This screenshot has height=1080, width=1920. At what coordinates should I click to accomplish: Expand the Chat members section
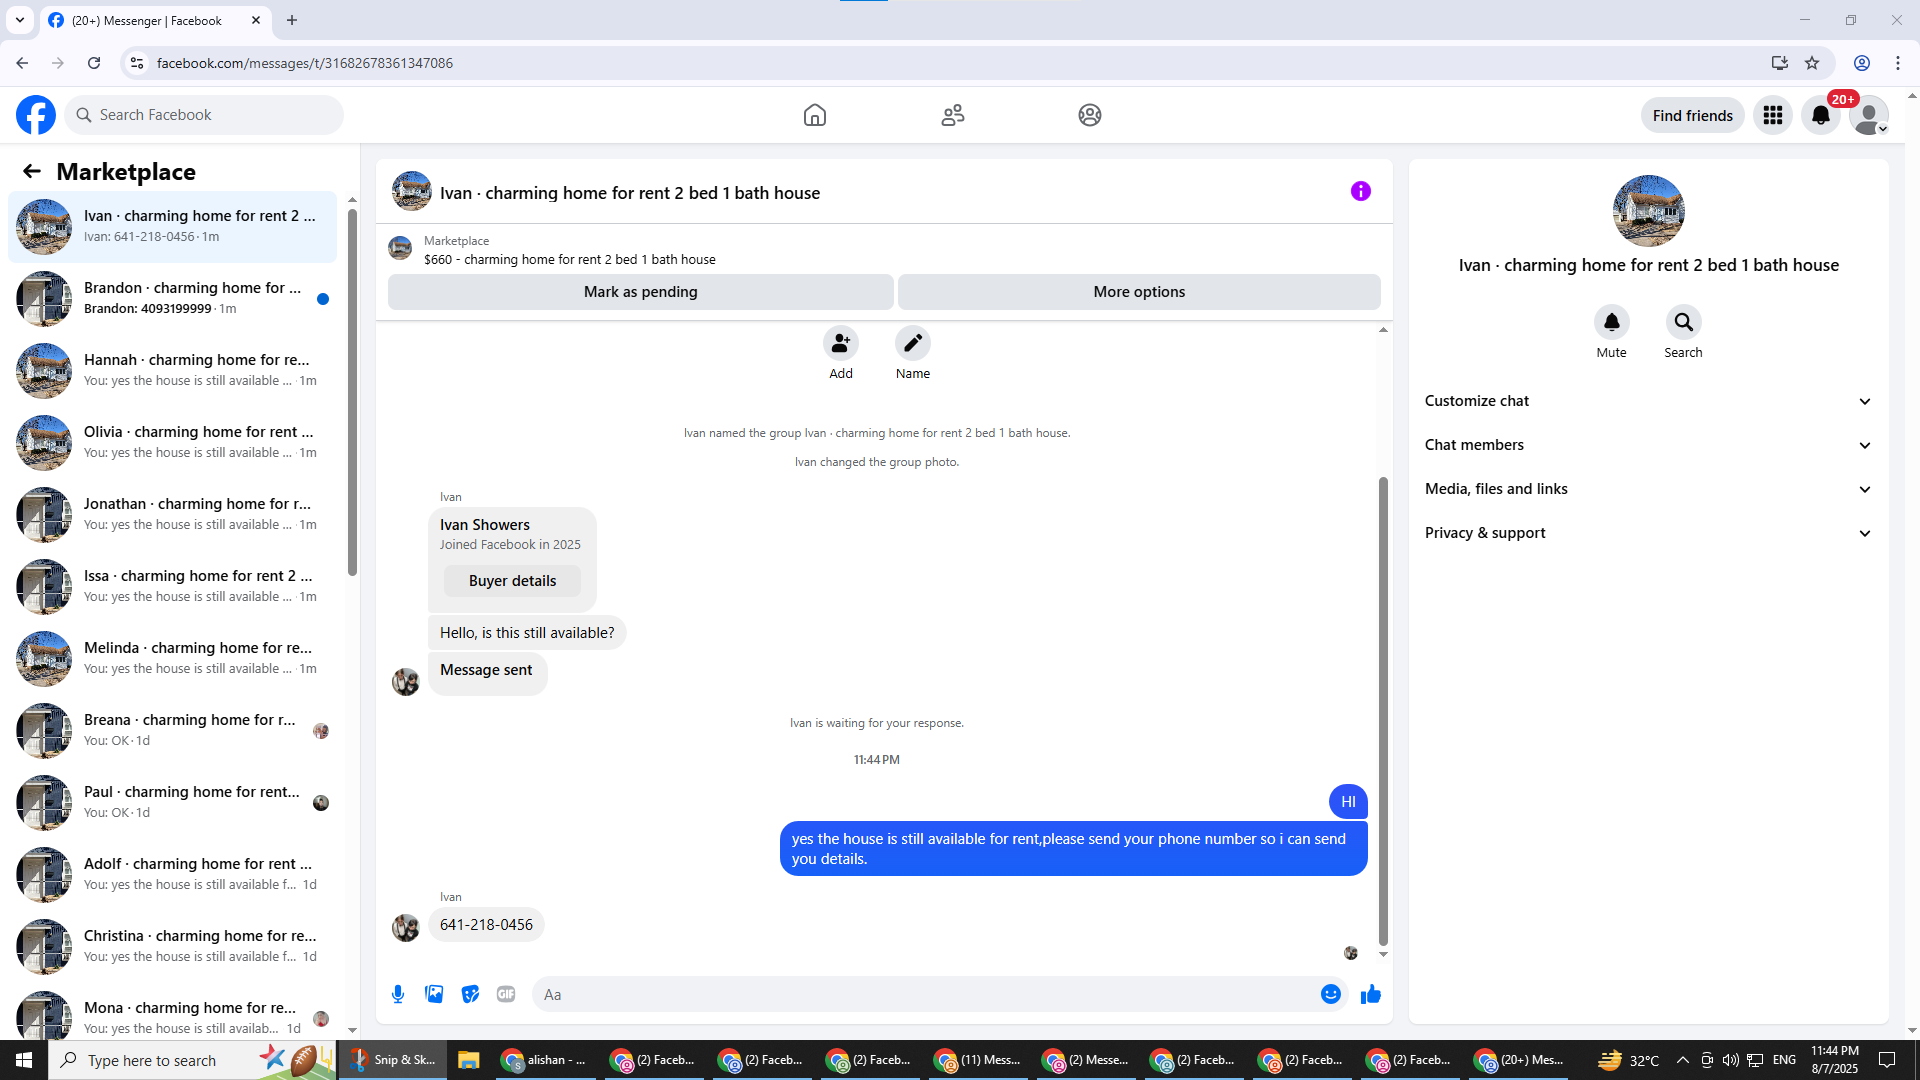[1648, 445]
